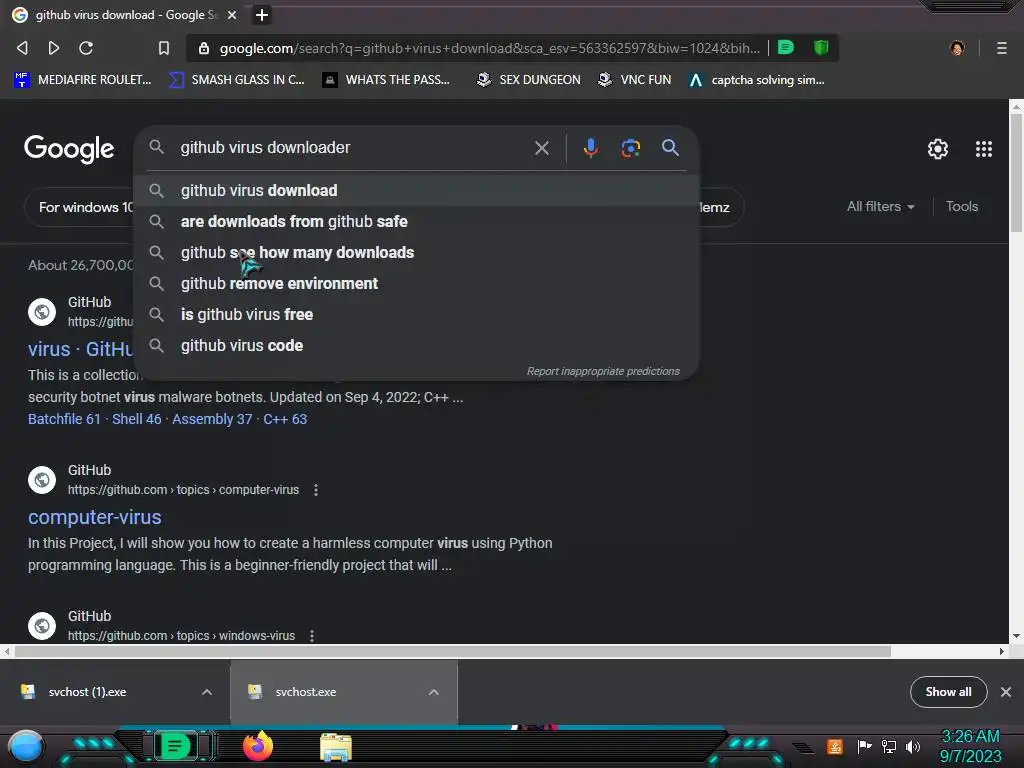The width and height of the screenshot is (1024, 768).
Task: Open File Explorer from the taskbar
Action: [x=336, y=747]
